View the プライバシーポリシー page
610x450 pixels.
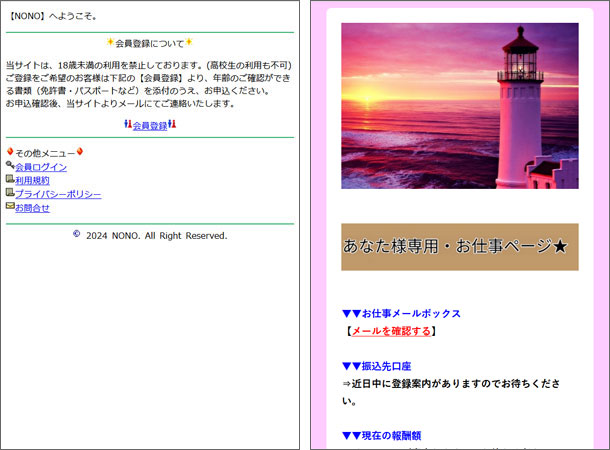click(58, 194)
